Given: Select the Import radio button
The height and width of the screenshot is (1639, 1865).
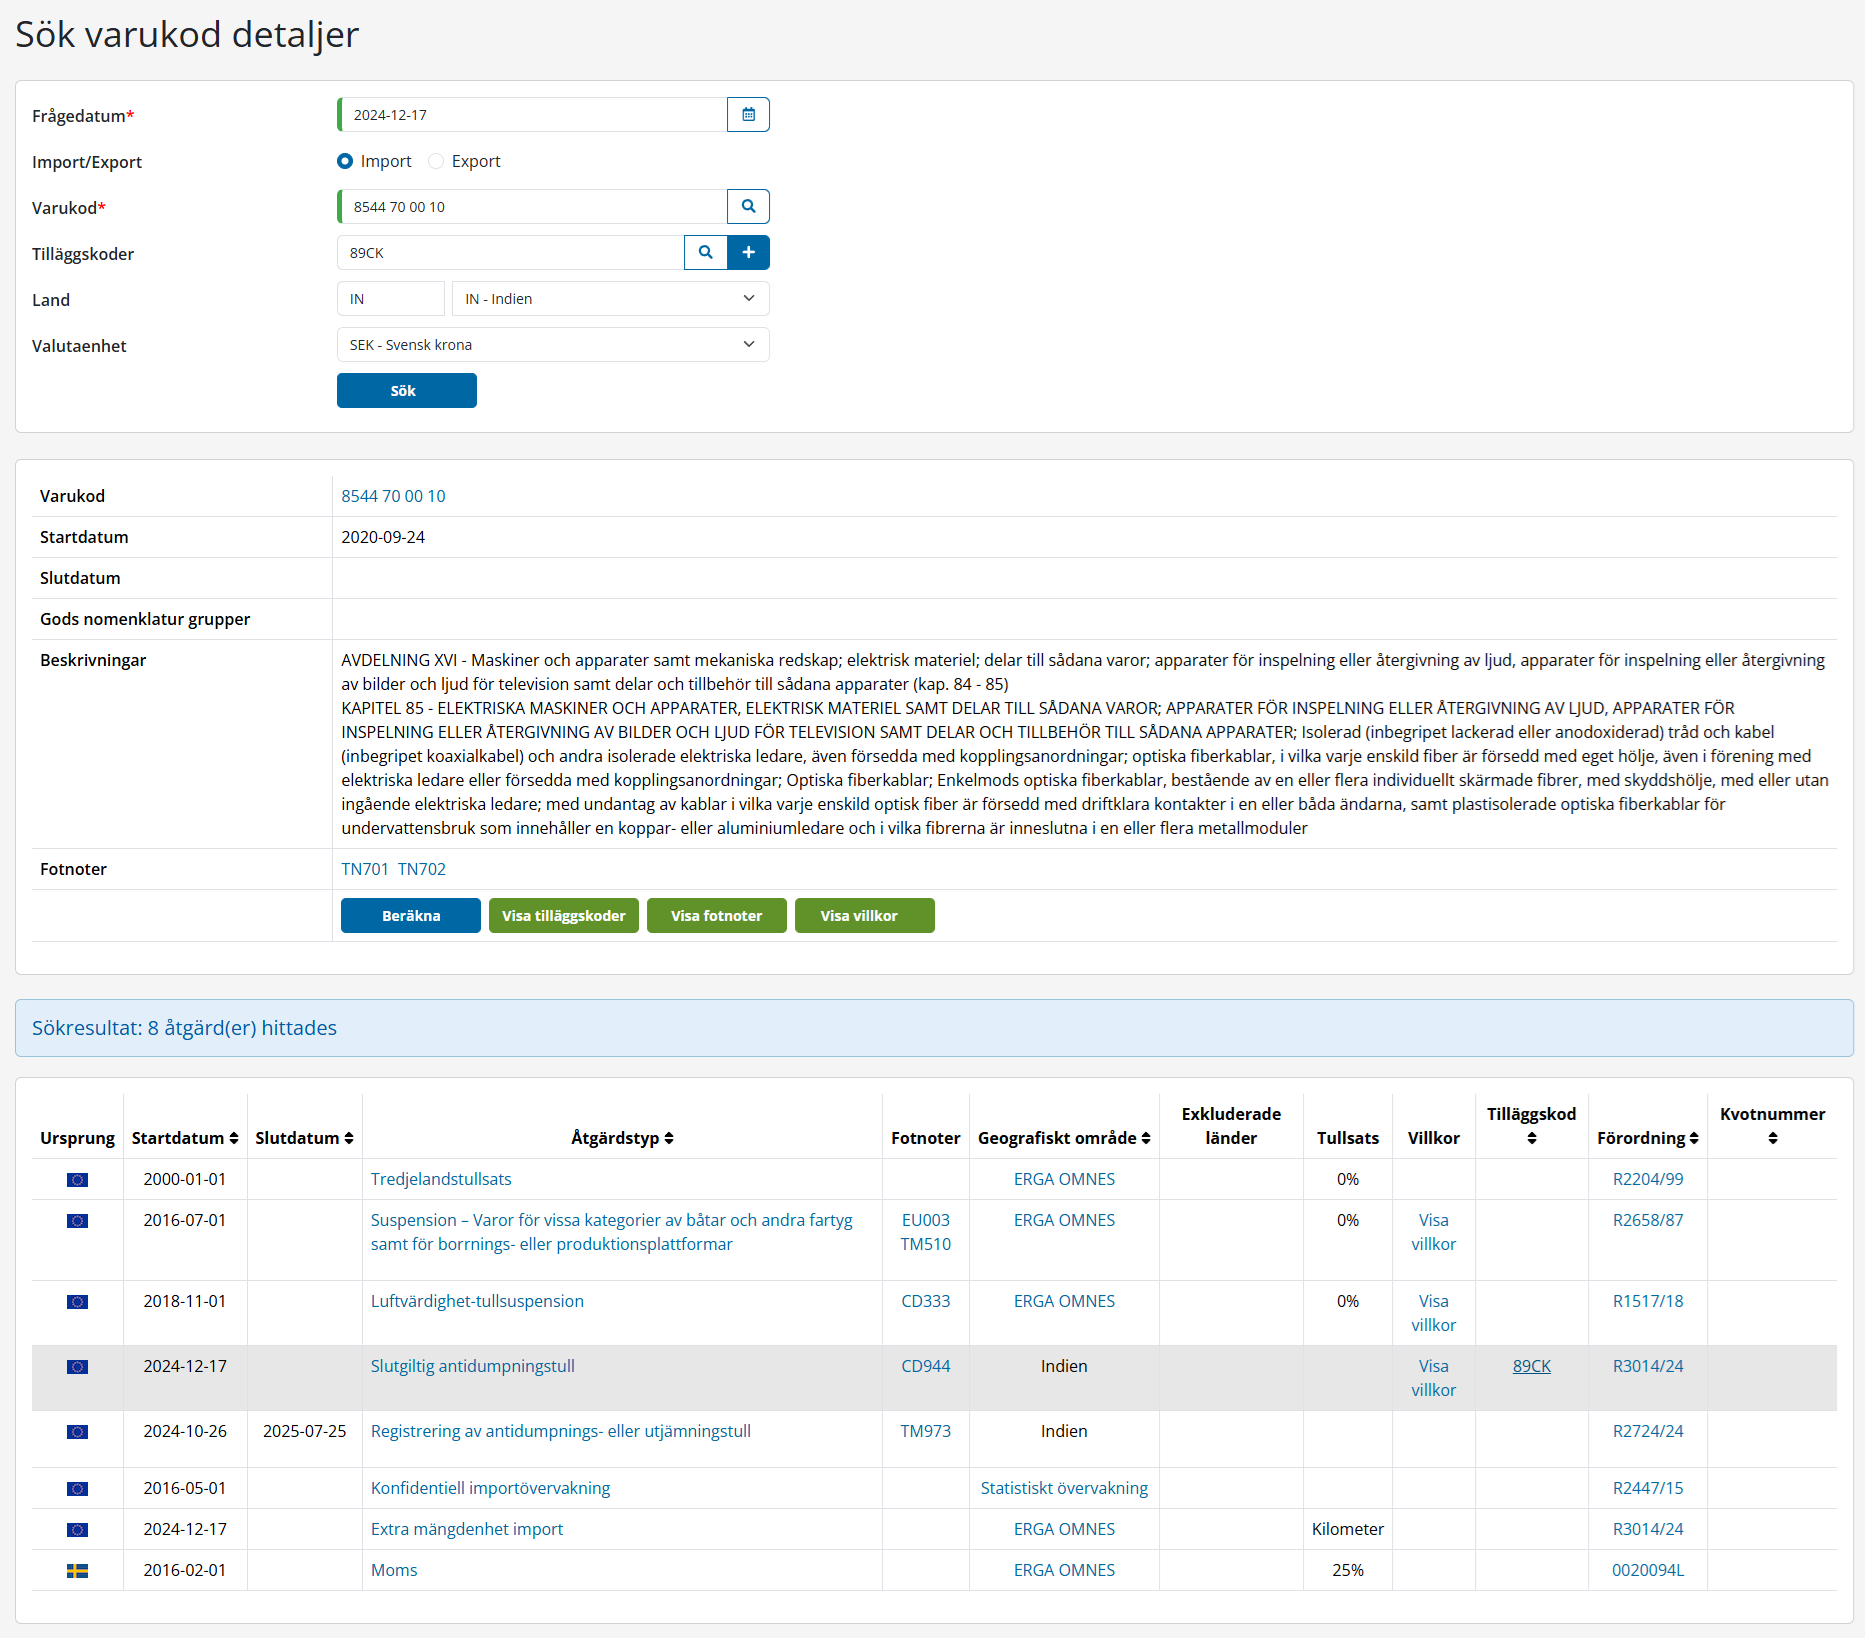Looking at the screenshot, I should coord(345,161).
